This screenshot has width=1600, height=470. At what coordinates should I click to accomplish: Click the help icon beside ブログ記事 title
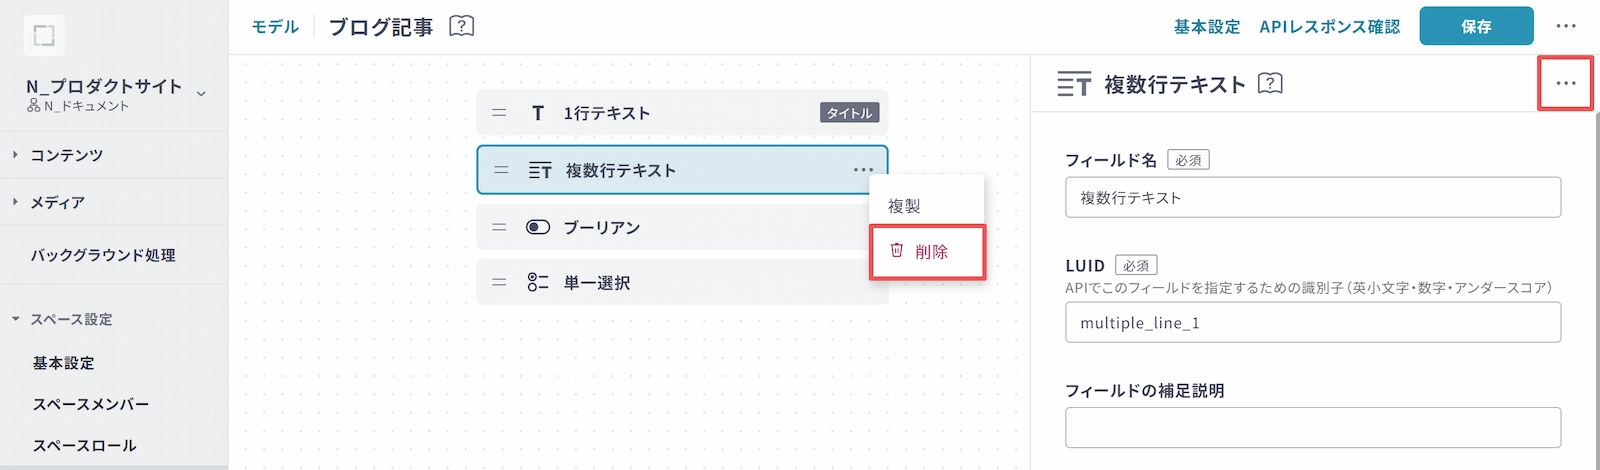461,26
